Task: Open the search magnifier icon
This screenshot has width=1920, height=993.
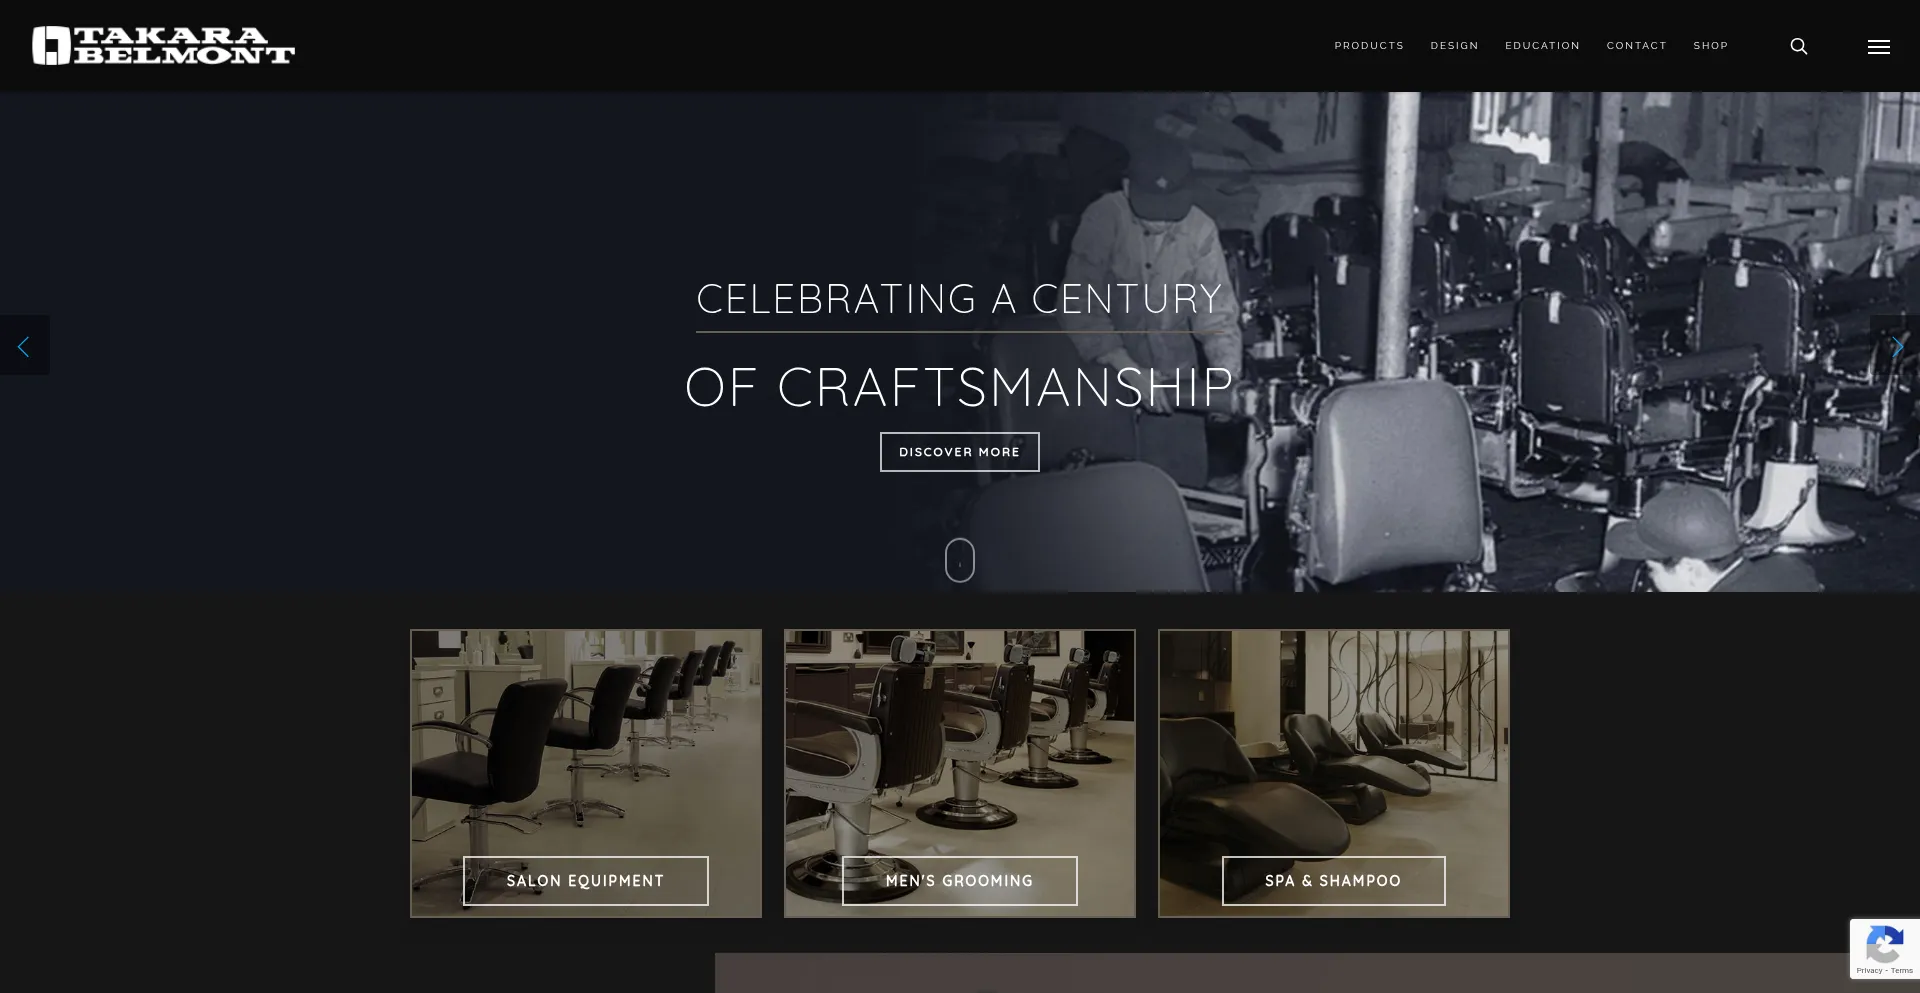Action: pos(1798,46)
